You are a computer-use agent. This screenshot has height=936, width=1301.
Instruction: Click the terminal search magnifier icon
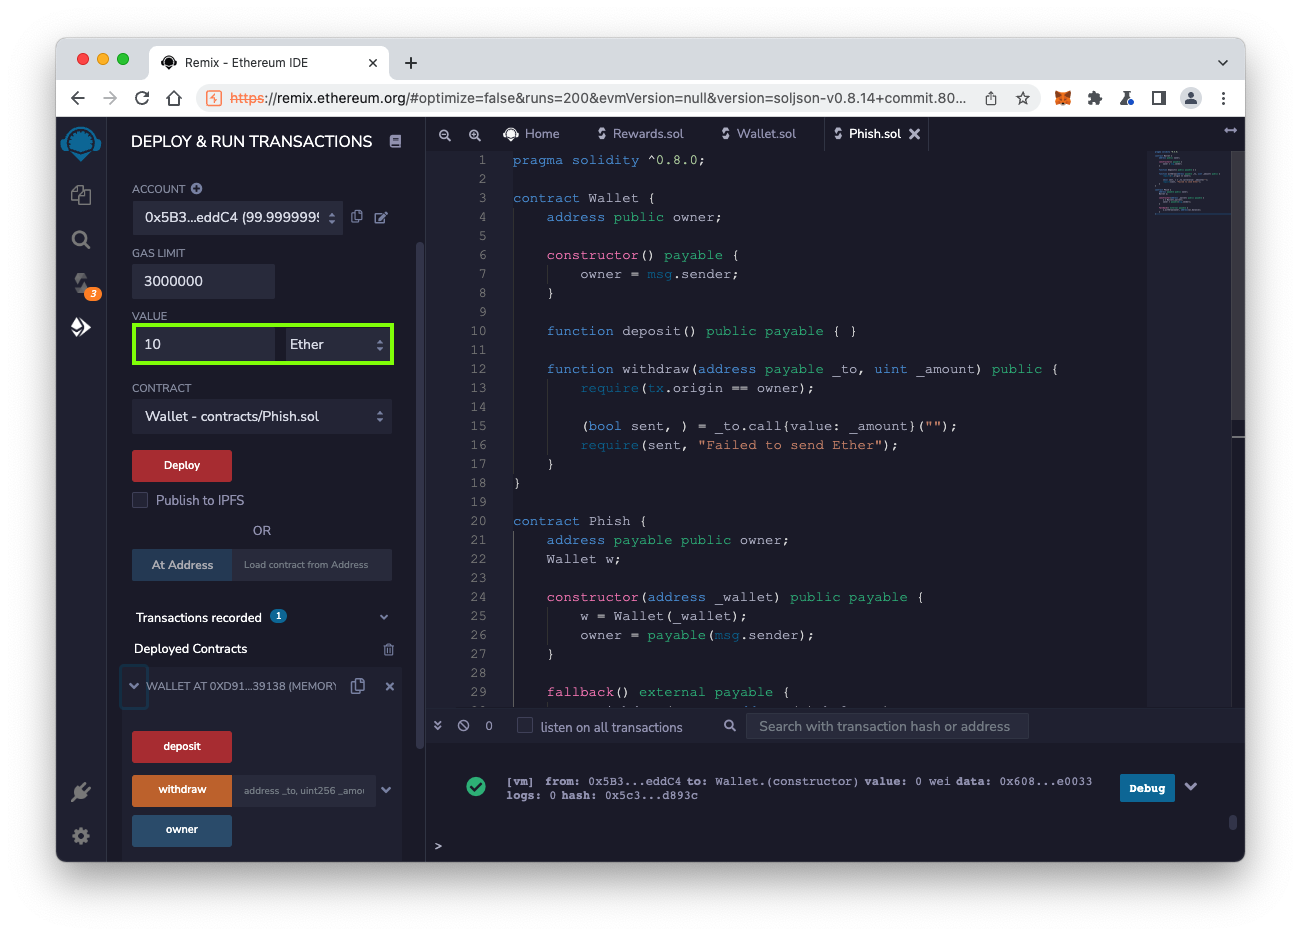click(730, 726)
